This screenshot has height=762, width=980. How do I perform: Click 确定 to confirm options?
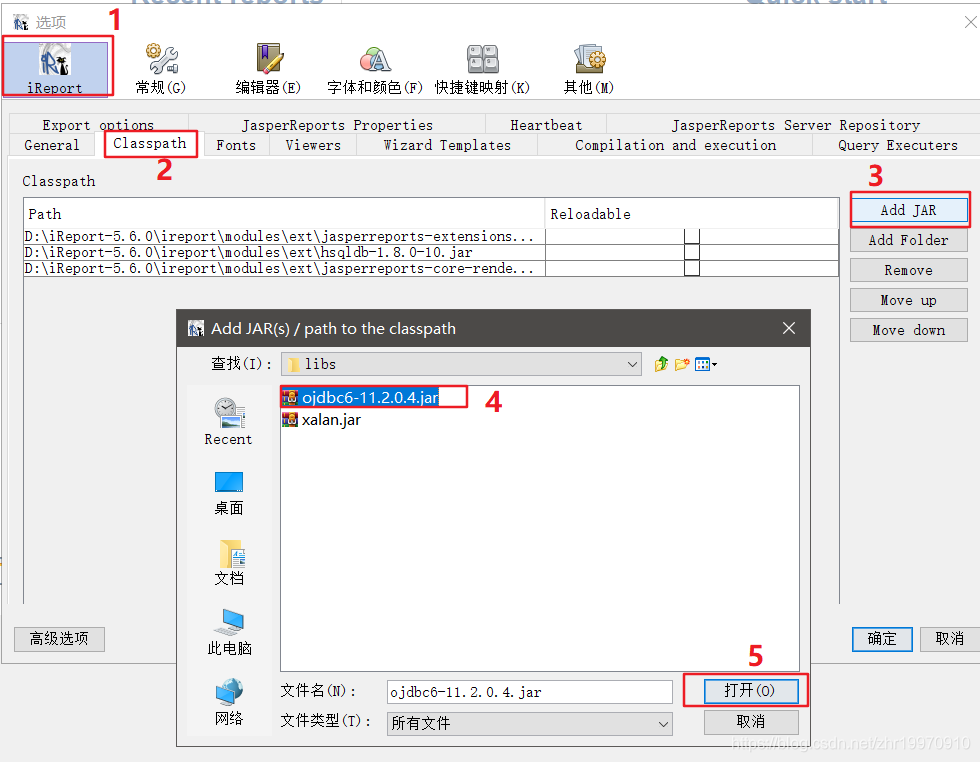click(x=882, y=639)
